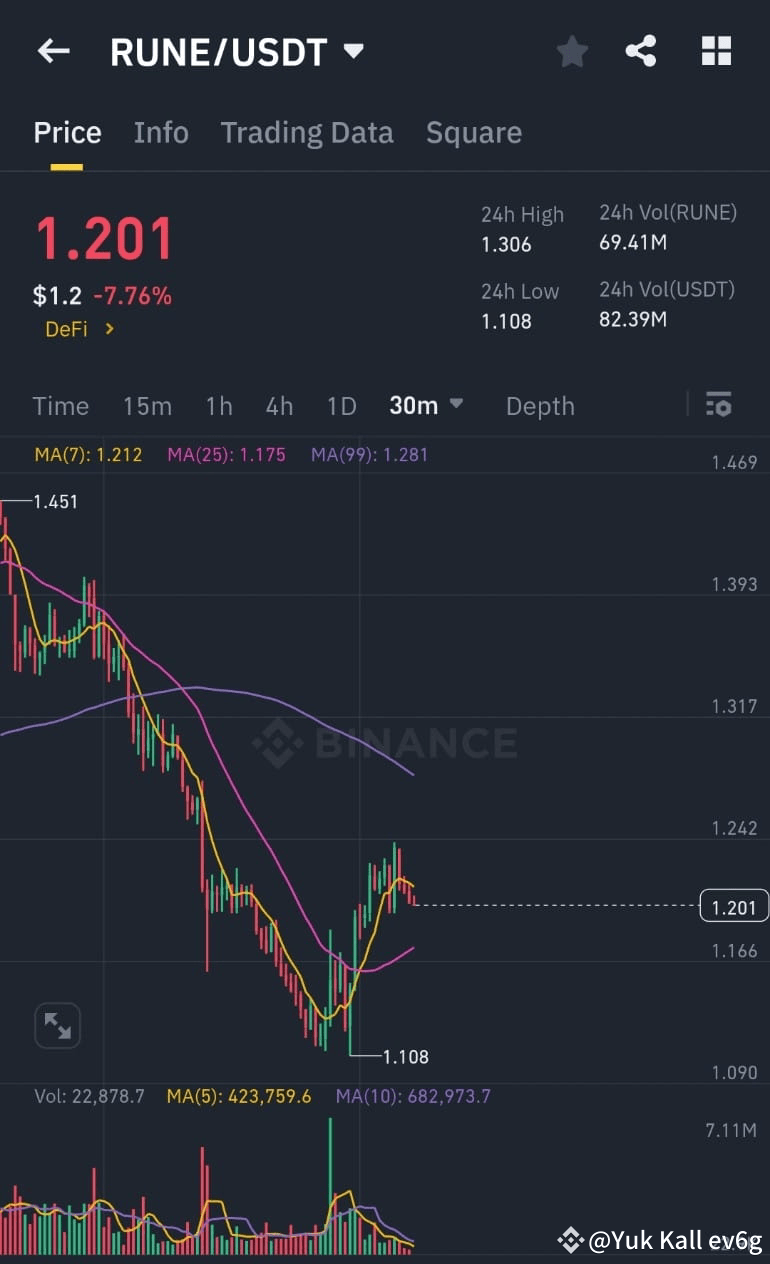Tap the yellow MA(5) volume indicator label

pos(239,1096)
